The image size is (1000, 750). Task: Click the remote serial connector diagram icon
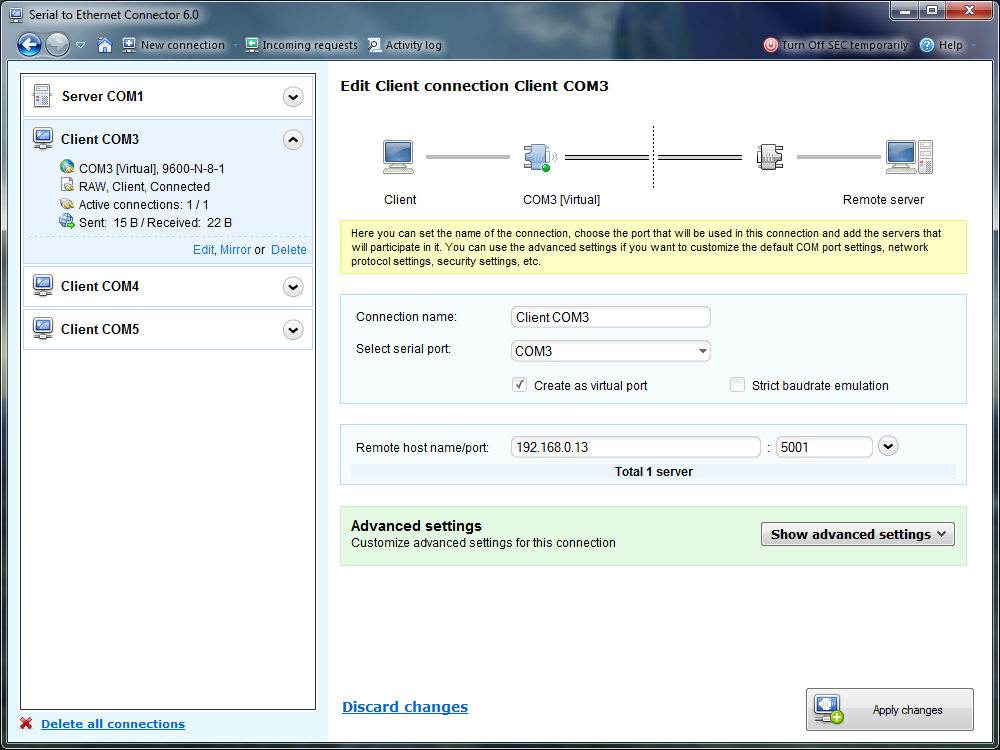(769, 157)
